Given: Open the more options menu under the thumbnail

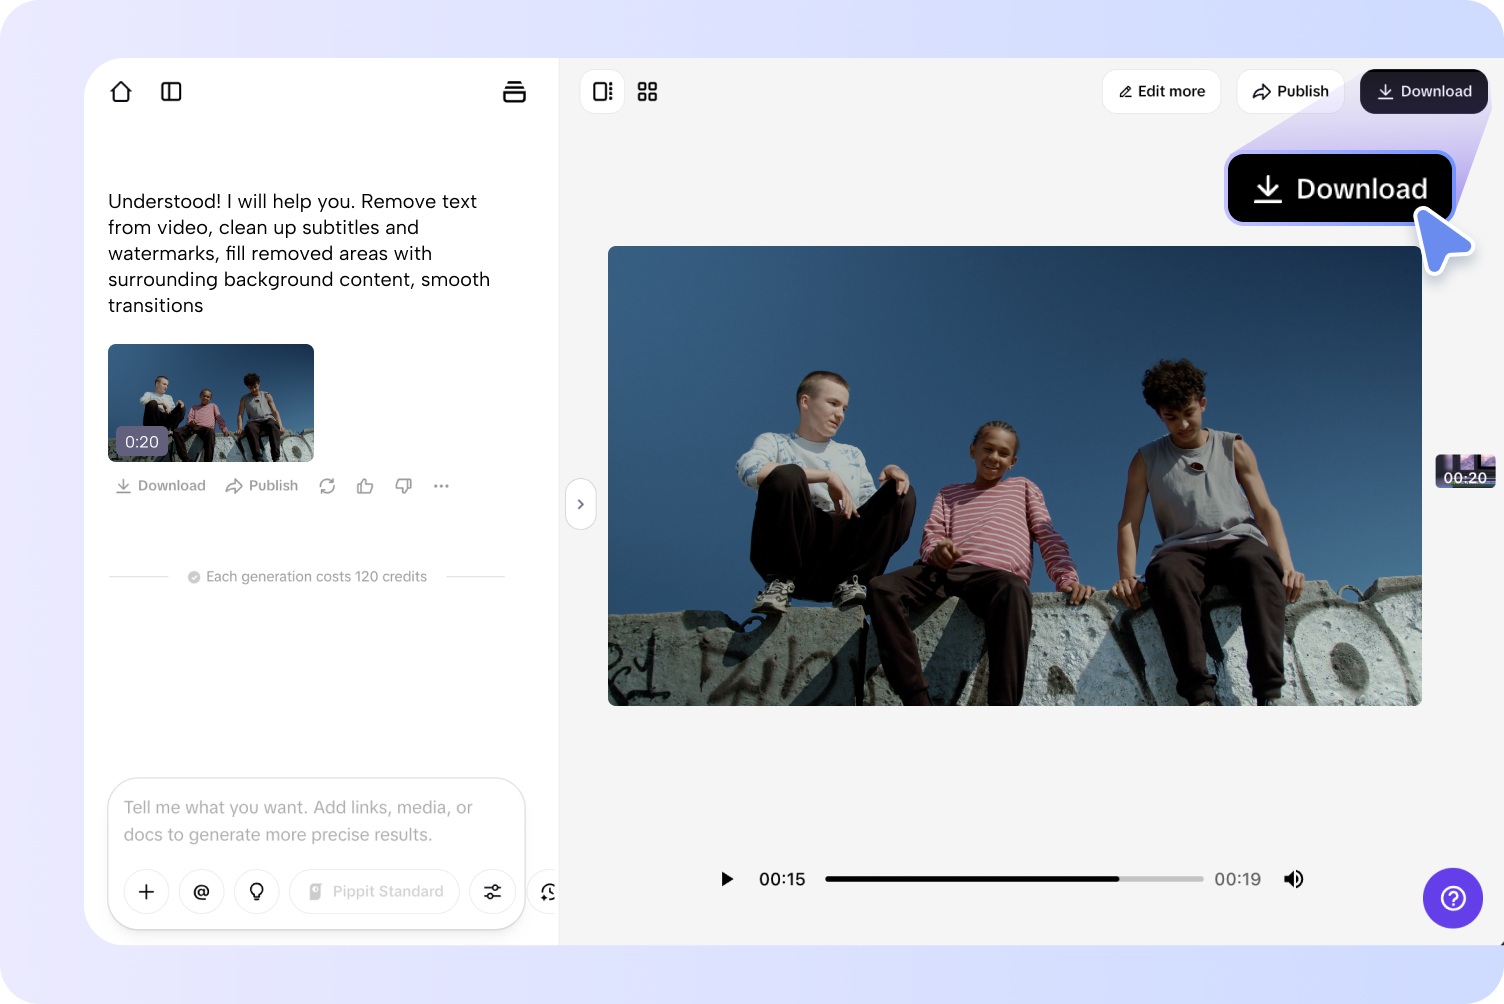Looking at the screenshot, I should click(x=441, y=486).
